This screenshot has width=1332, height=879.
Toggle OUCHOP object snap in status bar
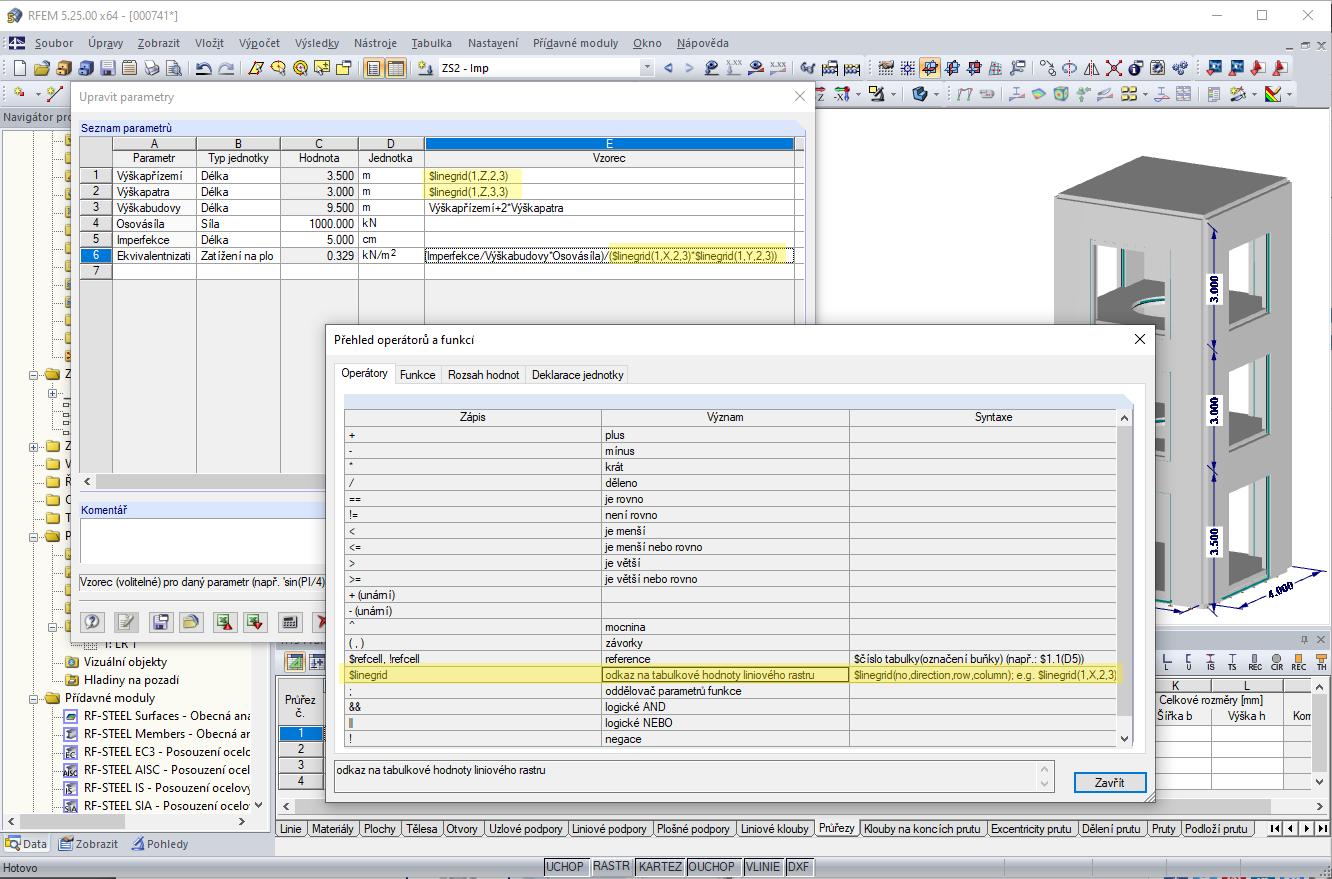[712, 867]
